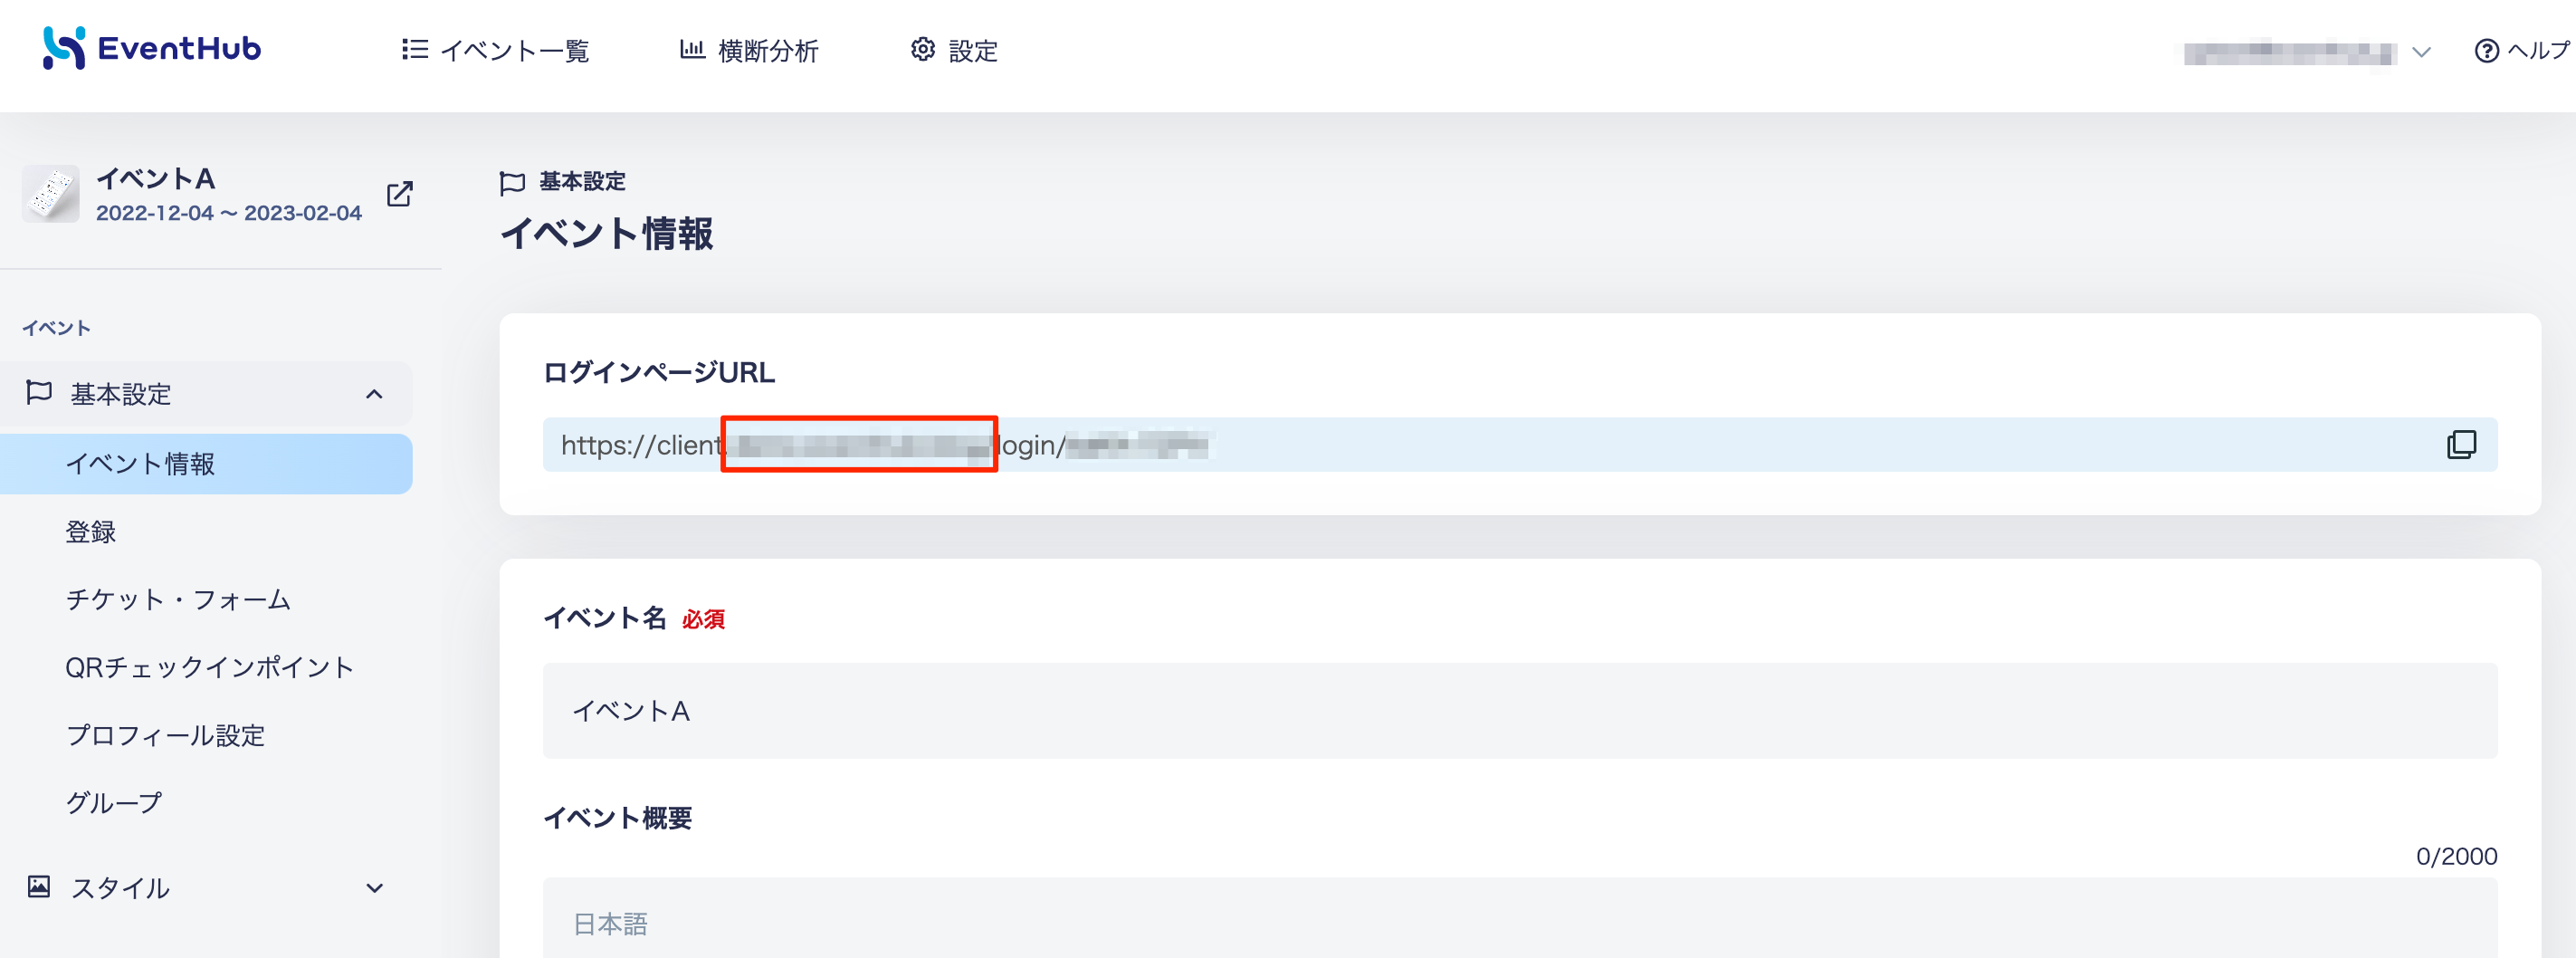Image resolution: width=2576 pixels, height=958 pixels.
Task: Click the イベント名 input field
Action: click(x=1518, y=711)
